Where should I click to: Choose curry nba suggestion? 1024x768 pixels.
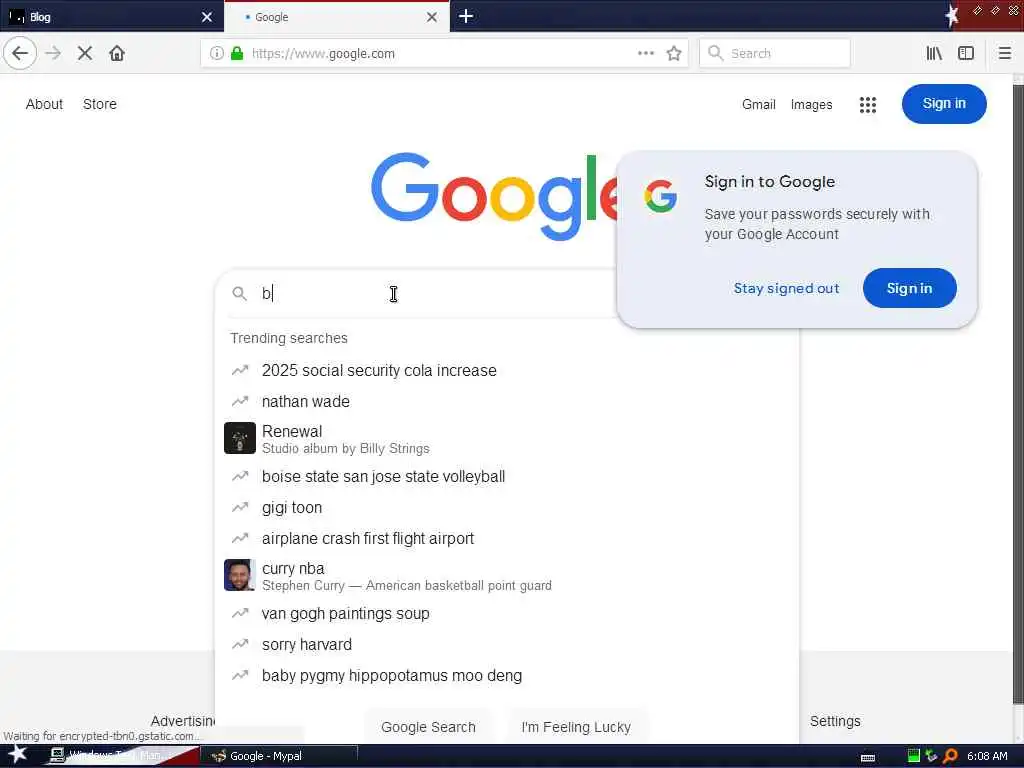point(506,576)
